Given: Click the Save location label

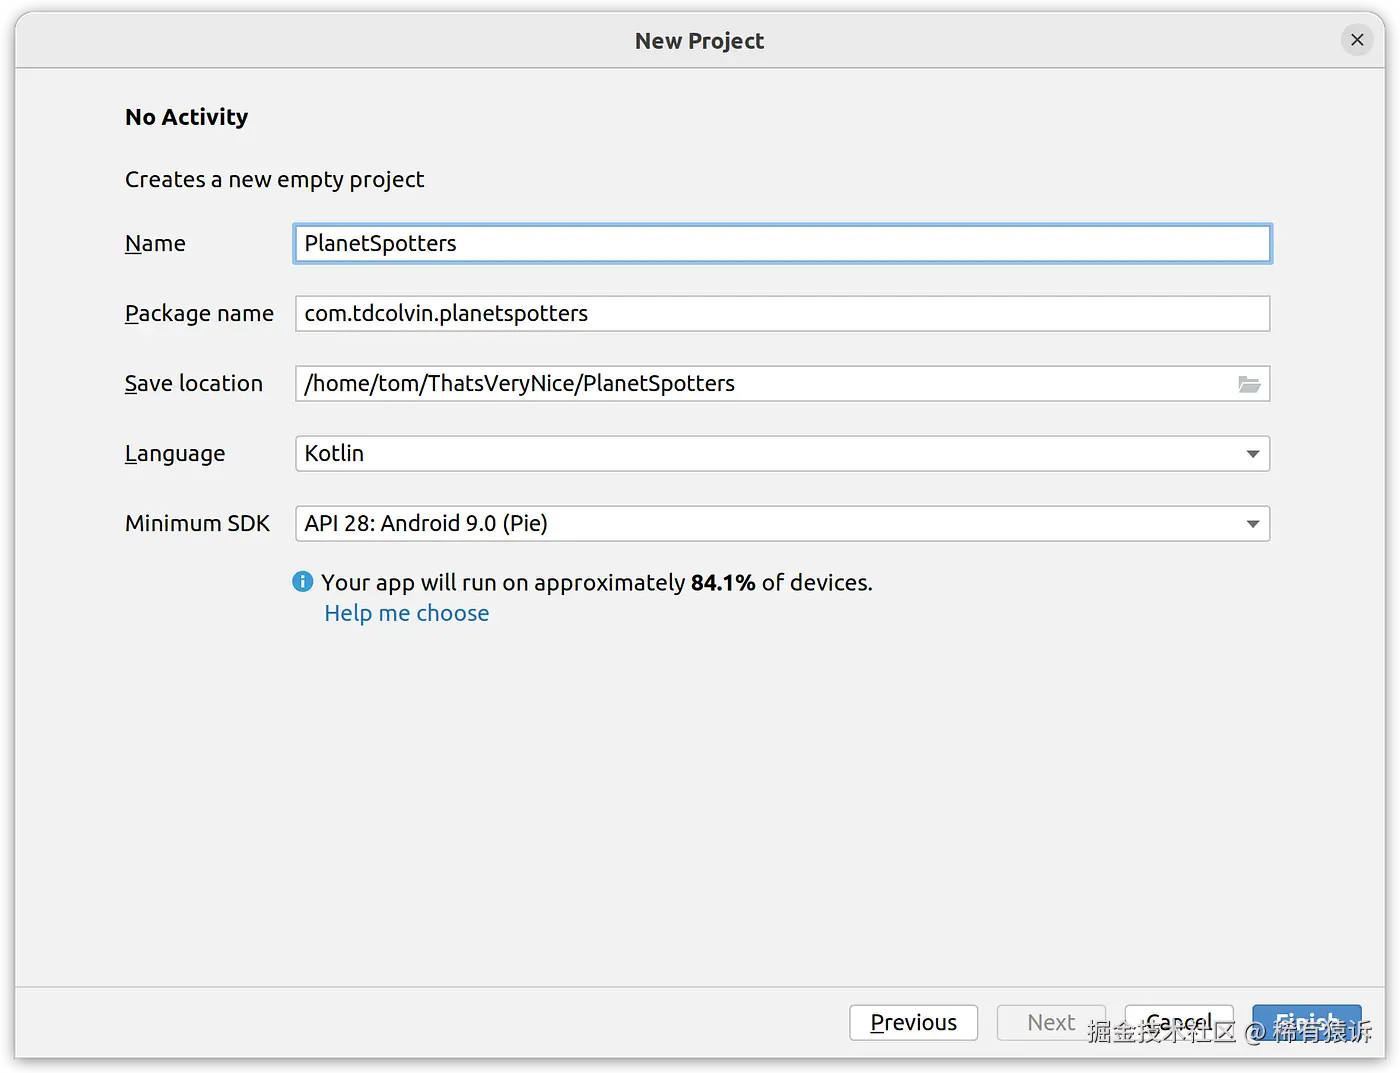Looking at the screenshot, I should coord(193,383).
